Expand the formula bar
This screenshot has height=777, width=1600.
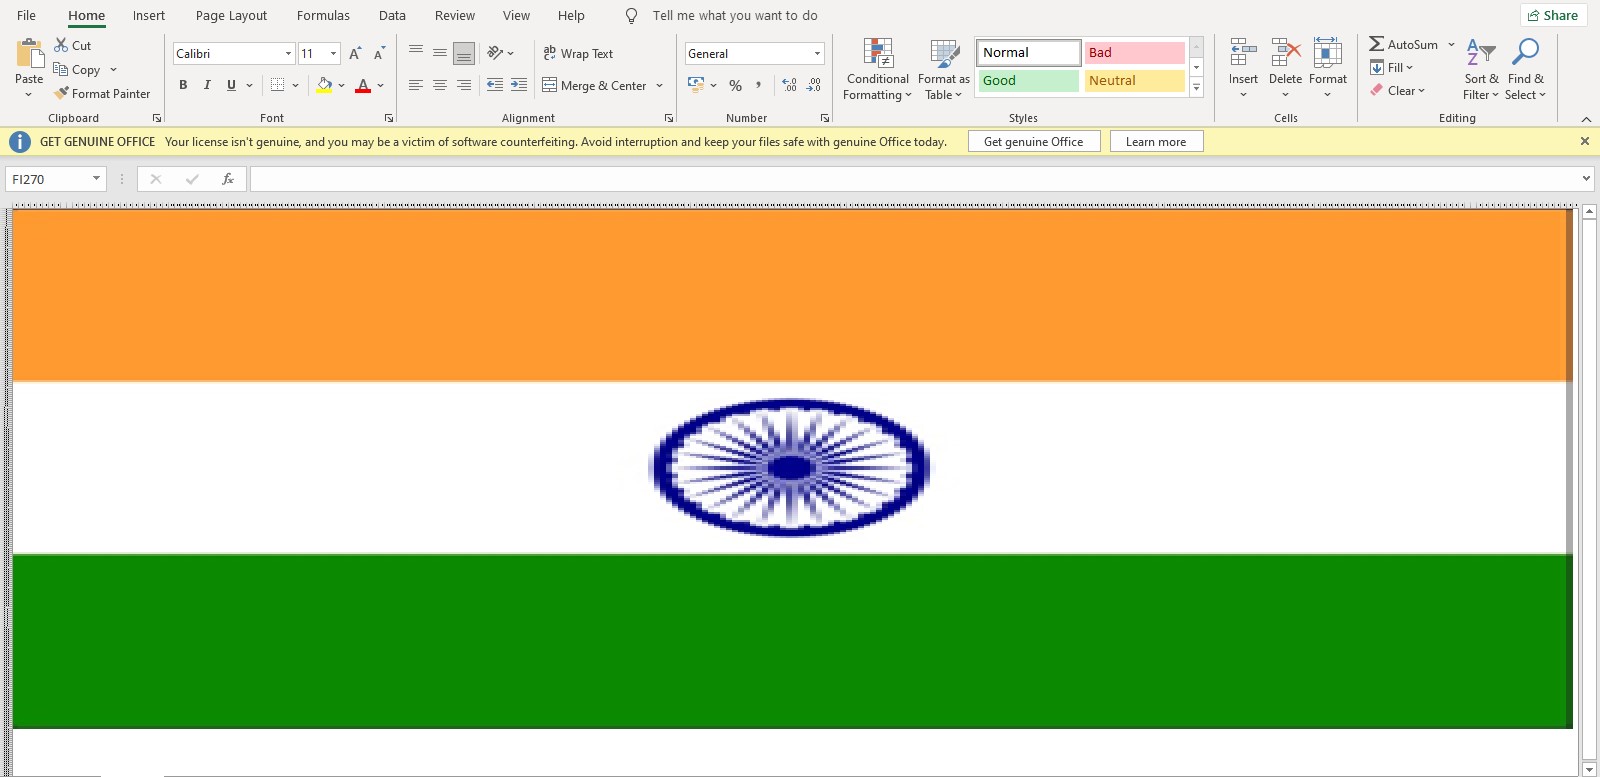[1586, 179]
